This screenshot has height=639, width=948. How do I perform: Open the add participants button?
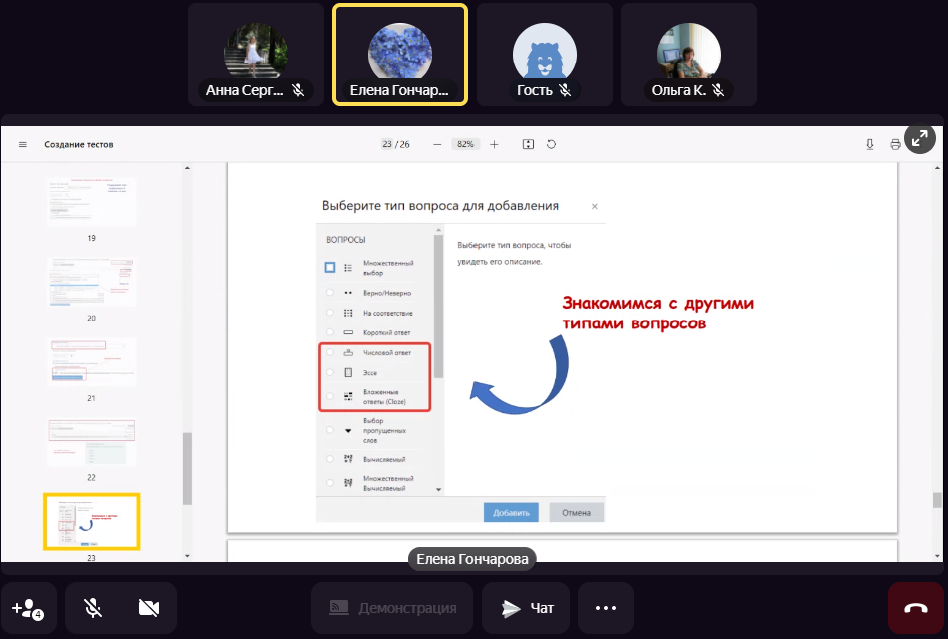click(28, 608)
